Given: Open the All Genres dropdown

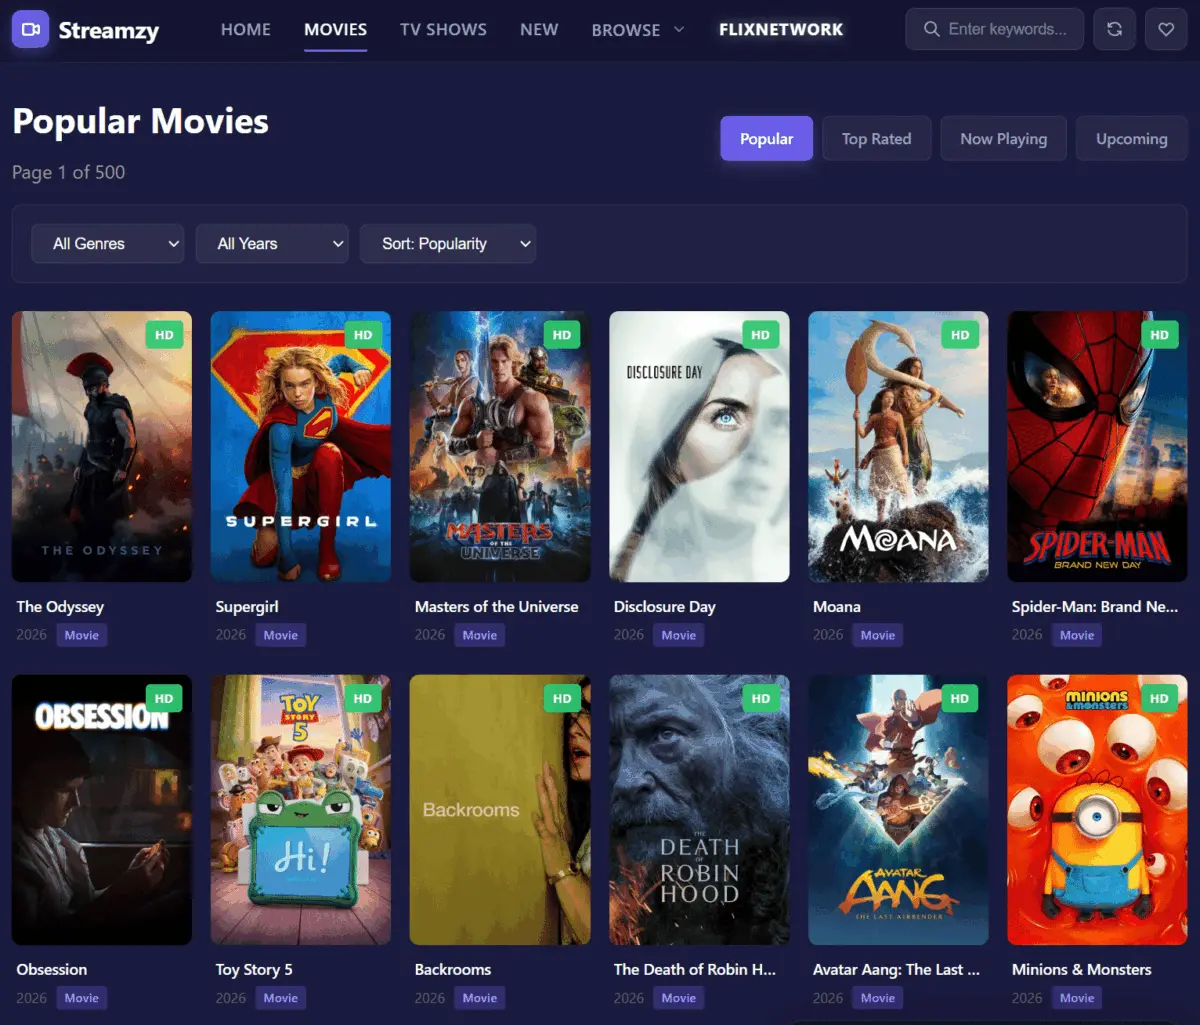Looking at the screenshot, I should 108,244.
